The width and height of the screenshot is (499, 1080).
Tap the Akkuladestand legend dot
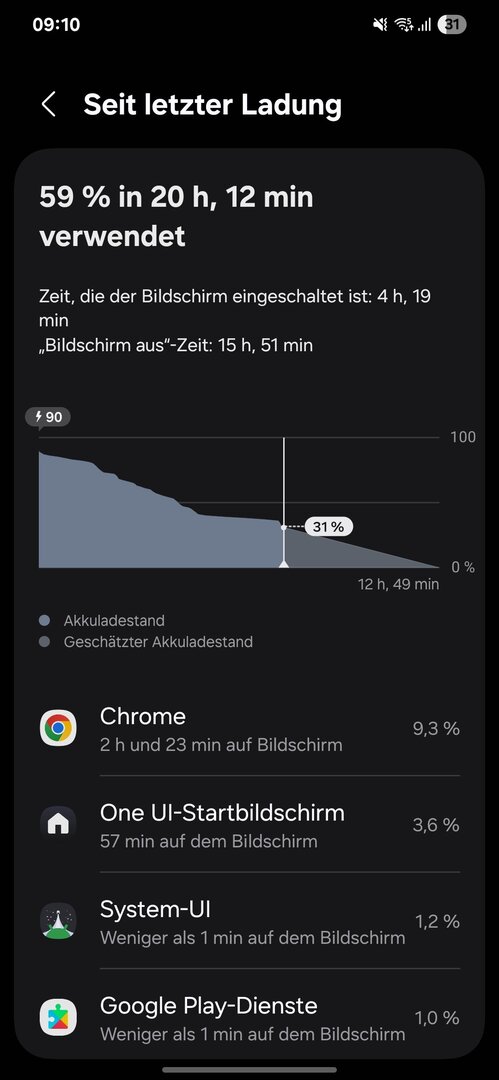(x=45, y=621)
